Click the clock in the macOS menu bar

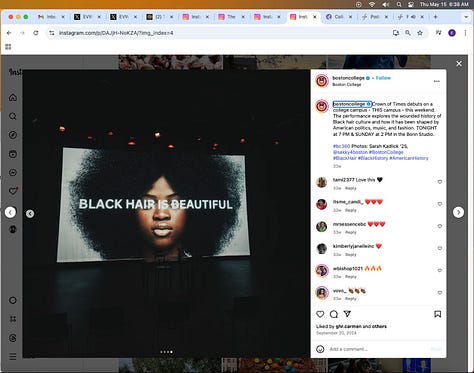(x=444, y=4)
